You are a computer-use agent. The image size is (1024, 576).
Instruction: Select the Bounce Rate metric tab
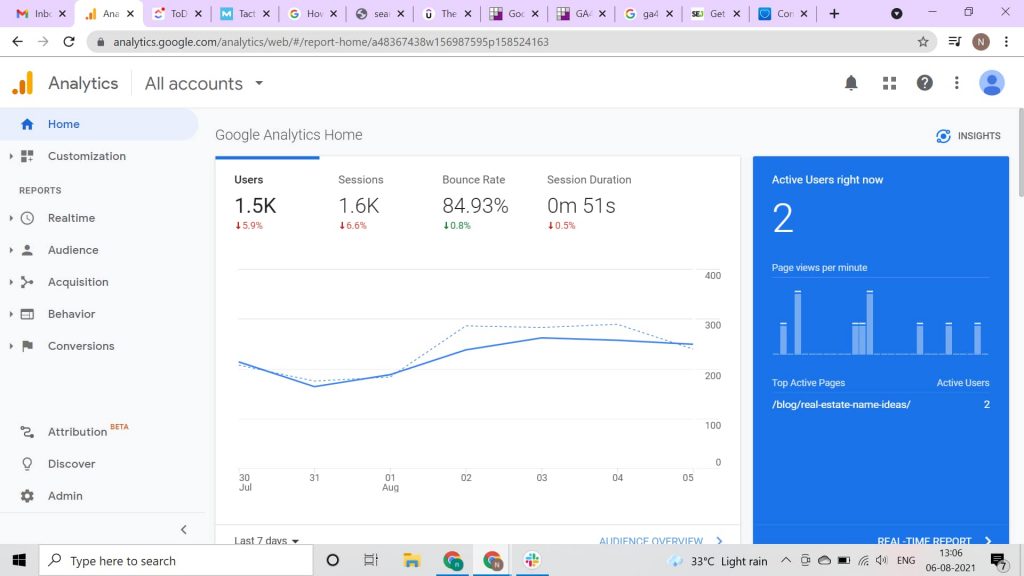pos(475,202)
